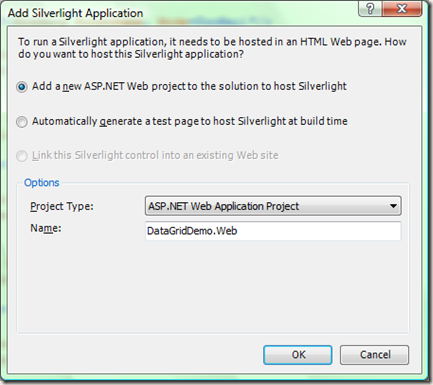Click the blank area of the Name text box
Image resolution: width=433 pixels, height=385 pixels.
pyautogui.click(x=318, y=231)
